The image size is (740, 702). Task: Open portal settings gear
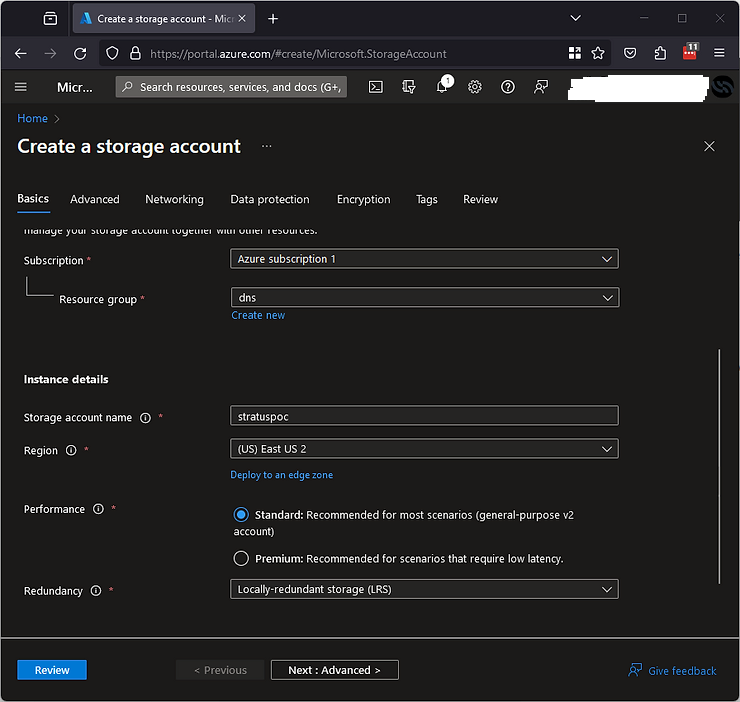475,87
